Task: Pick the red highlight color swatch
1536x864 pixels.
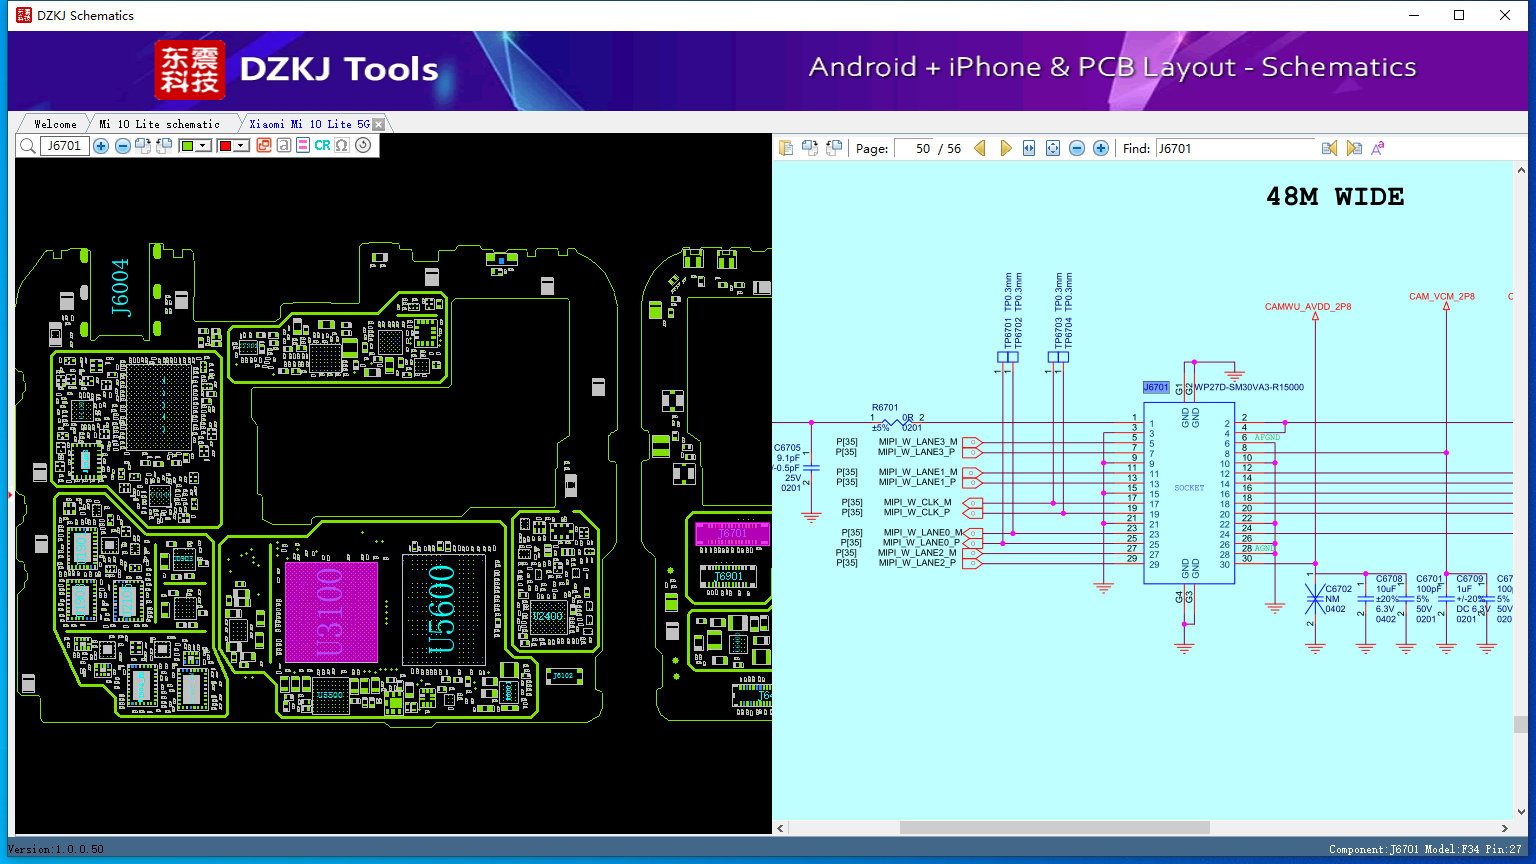Action: pos(225,146)
